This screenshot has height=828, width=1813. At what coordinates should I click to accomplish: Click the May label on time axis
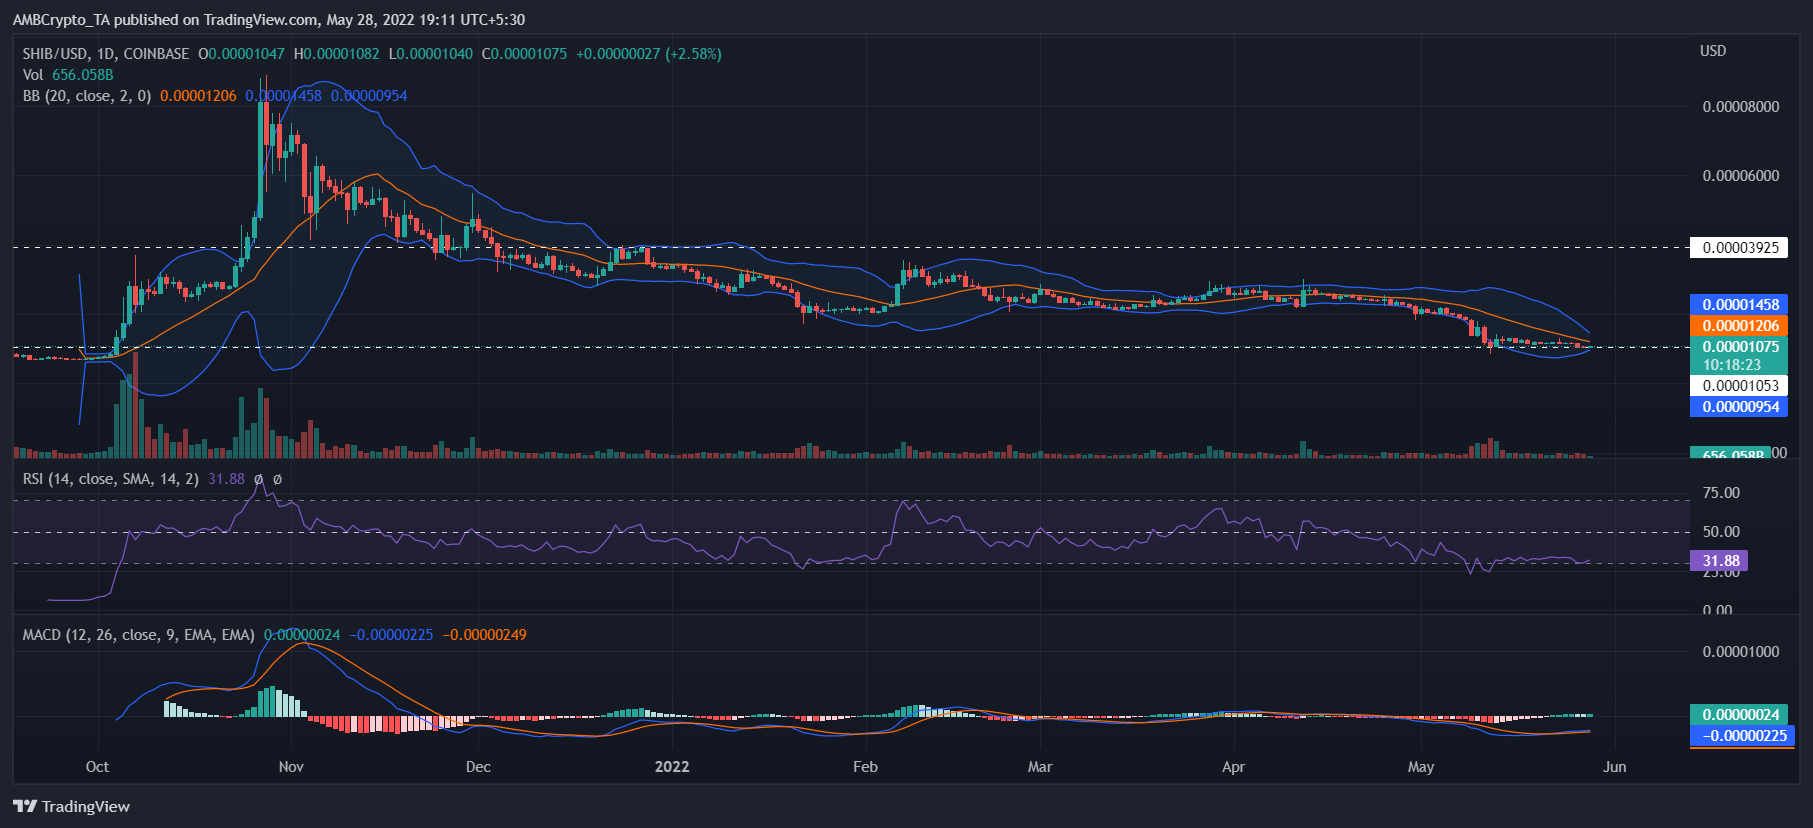[x=1420, y=767]
